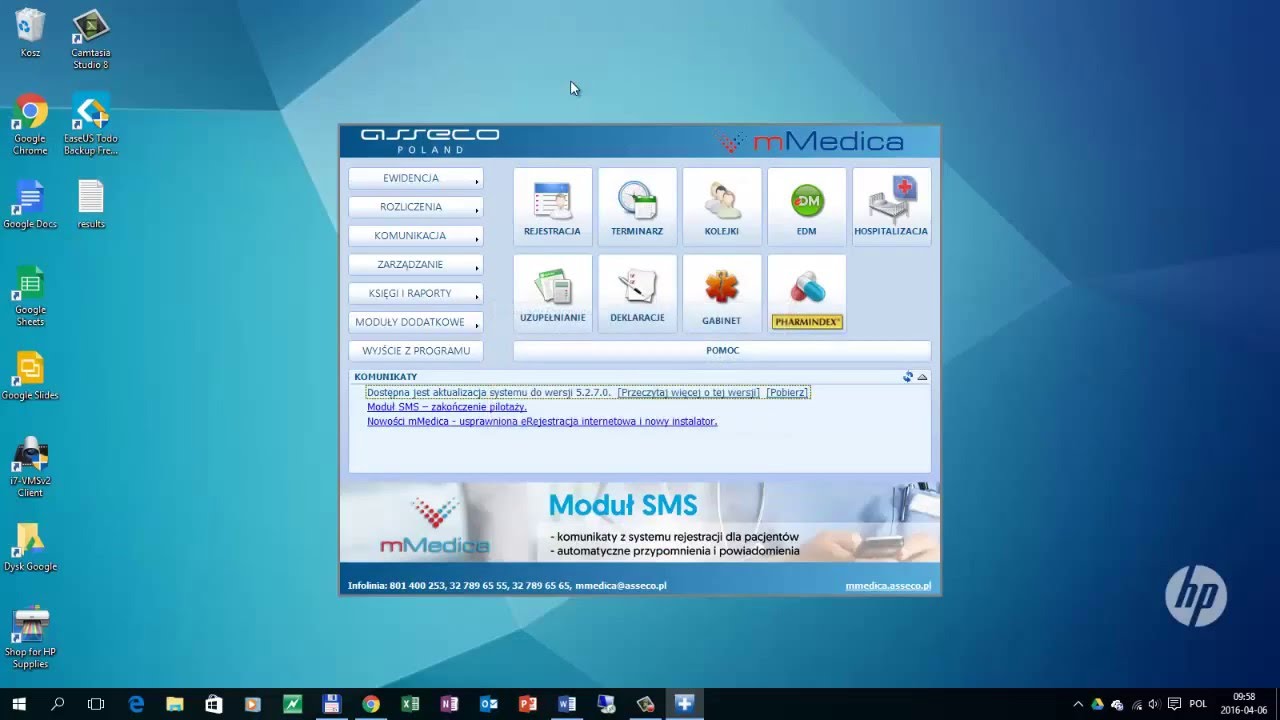1280x720 pixels.
Task: Follow the 'Przeczytaj więcej o tej wersji' link
Action: pos(688,393)
